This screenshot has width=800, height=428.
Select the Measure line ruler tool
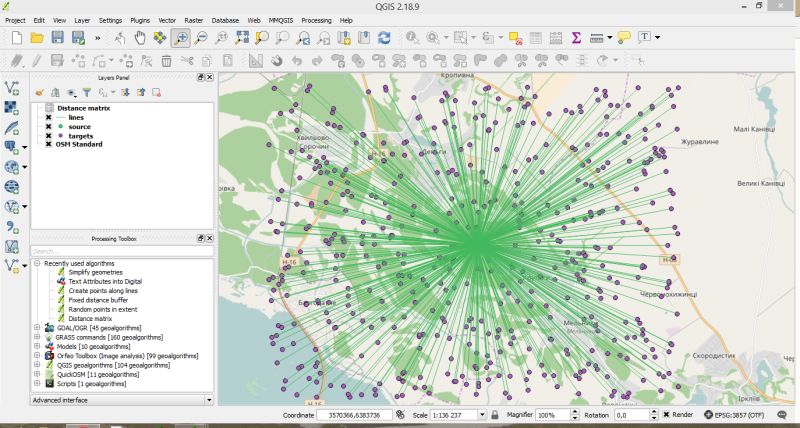596,38
